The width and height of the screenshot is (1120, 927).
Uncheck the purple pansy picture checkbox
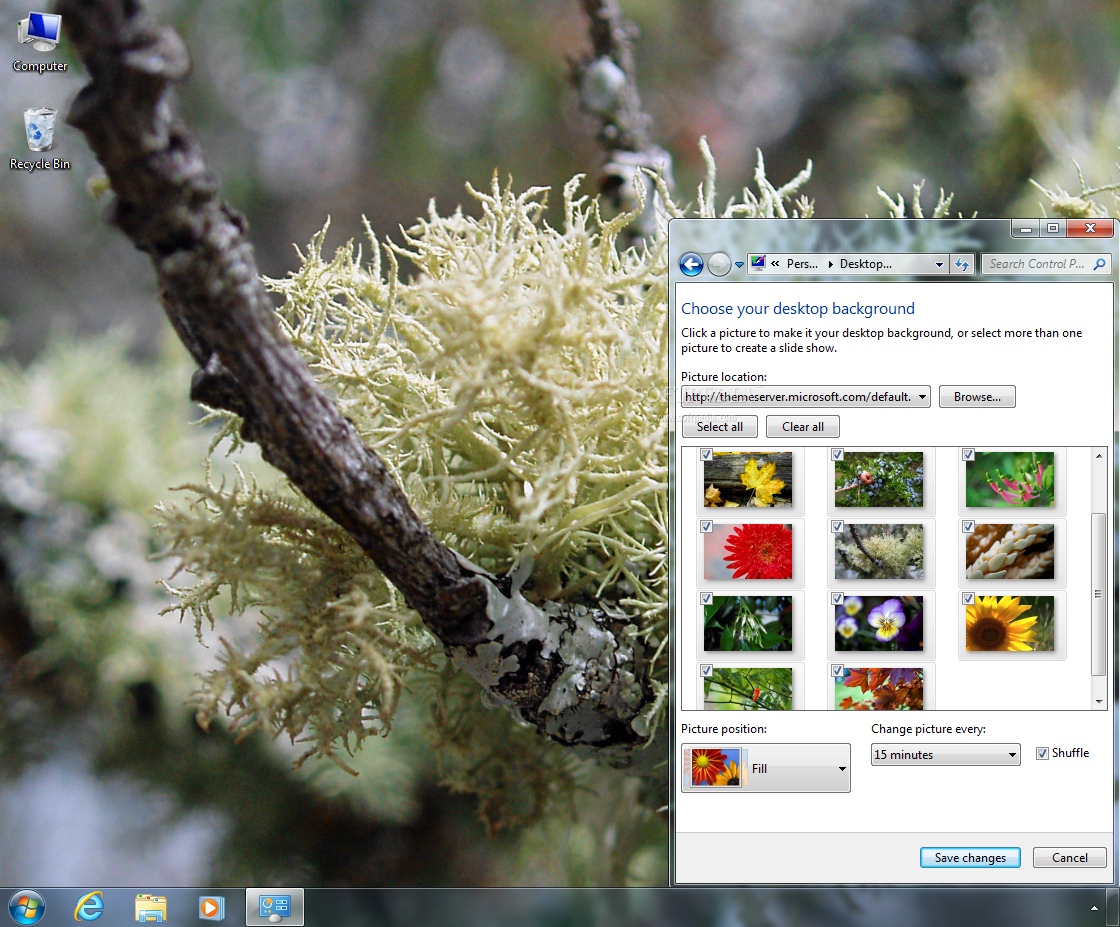[837, 598]
